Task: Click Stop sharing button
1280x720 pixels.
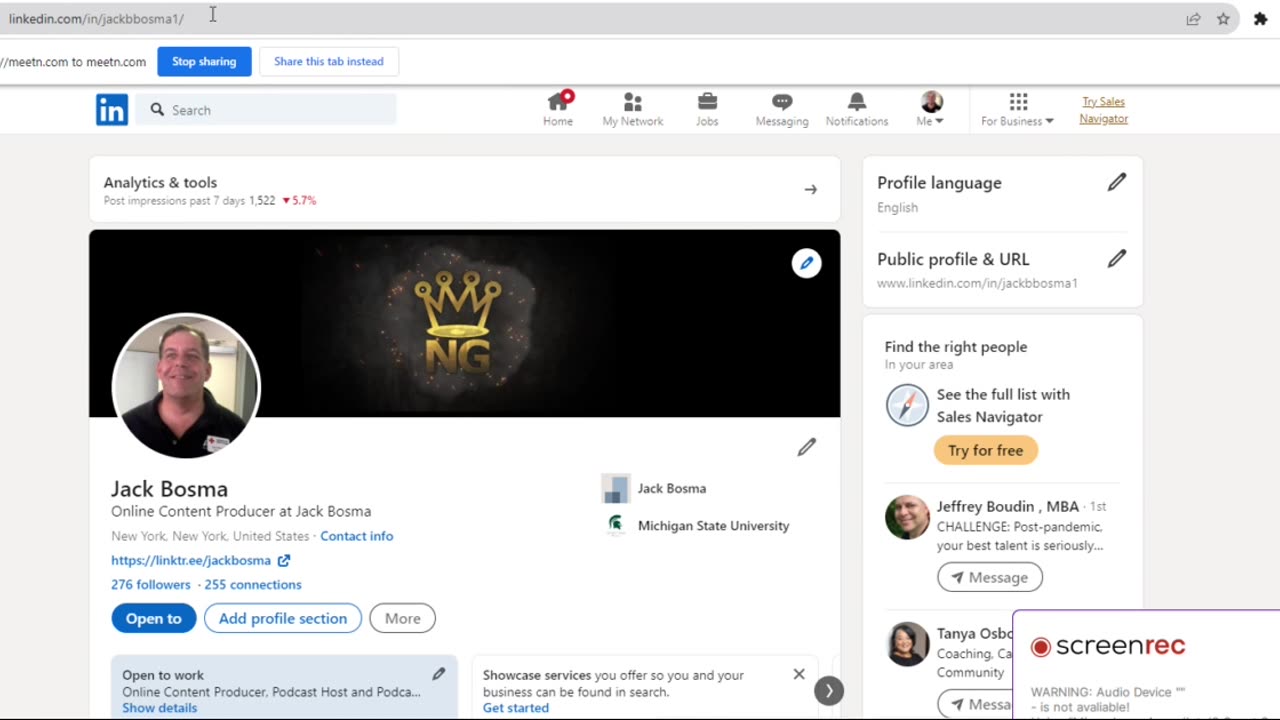Action: (x=204, y=61)
